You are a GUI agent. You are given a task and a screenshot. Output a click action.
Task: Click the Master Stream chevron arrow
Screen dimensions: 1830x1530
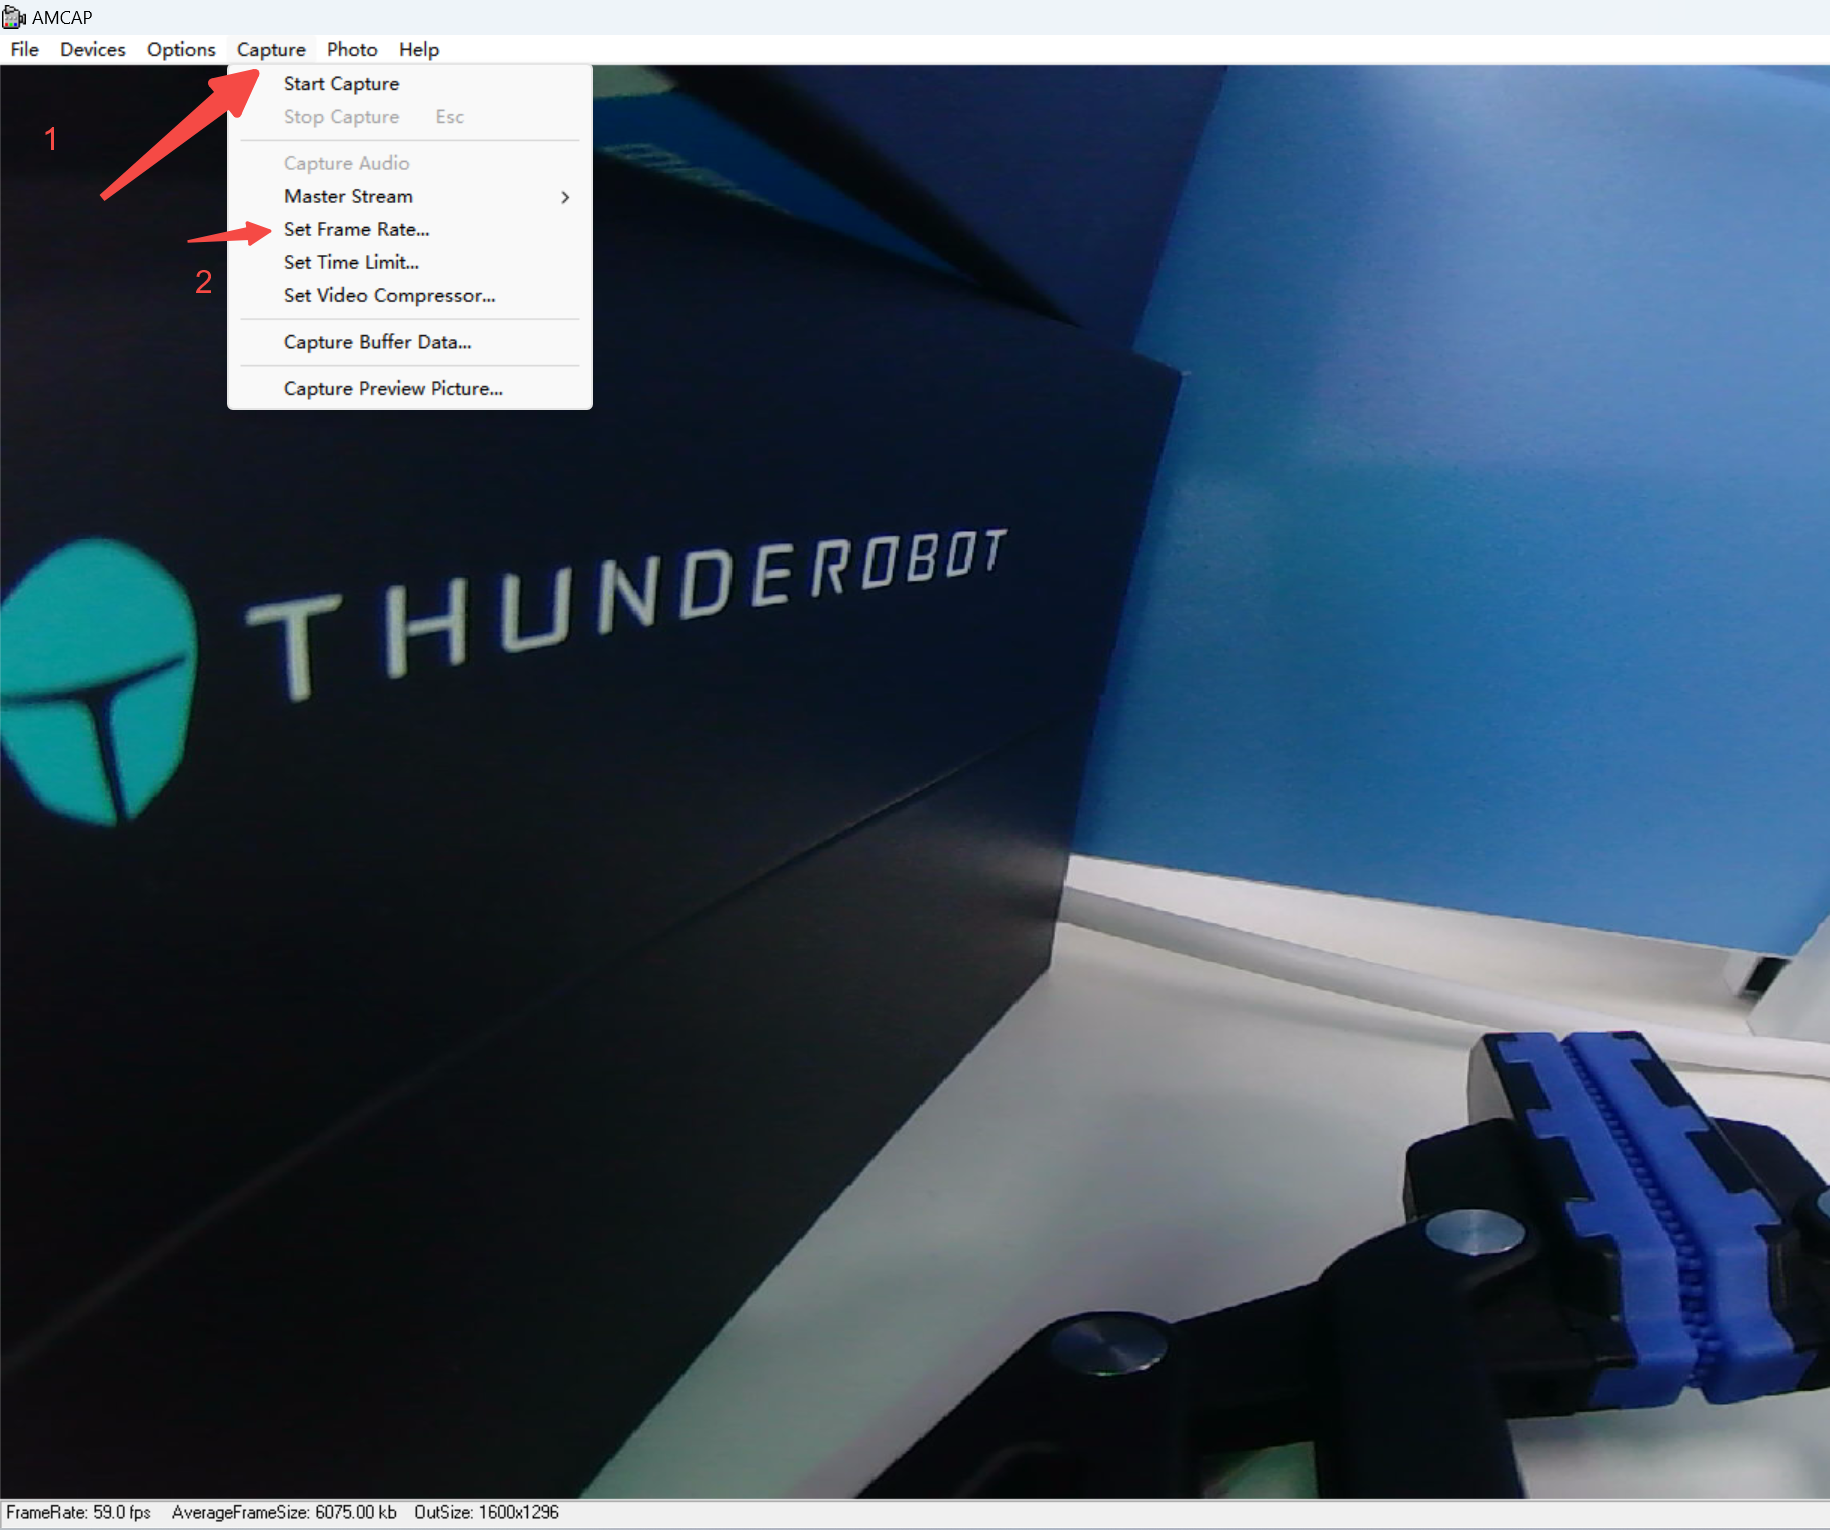click(x=565, y=197)
